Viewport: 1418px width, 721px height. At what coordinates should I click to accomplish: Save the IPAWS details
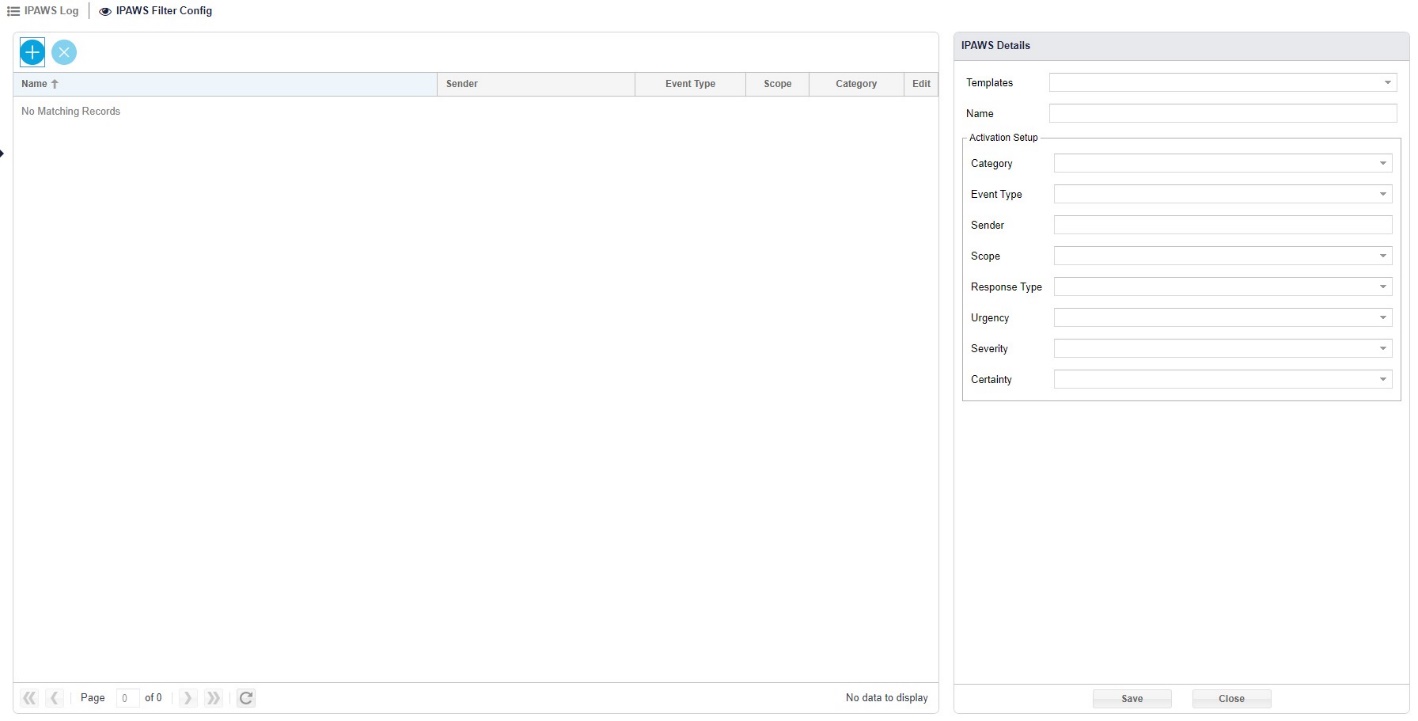(1132, 699)
